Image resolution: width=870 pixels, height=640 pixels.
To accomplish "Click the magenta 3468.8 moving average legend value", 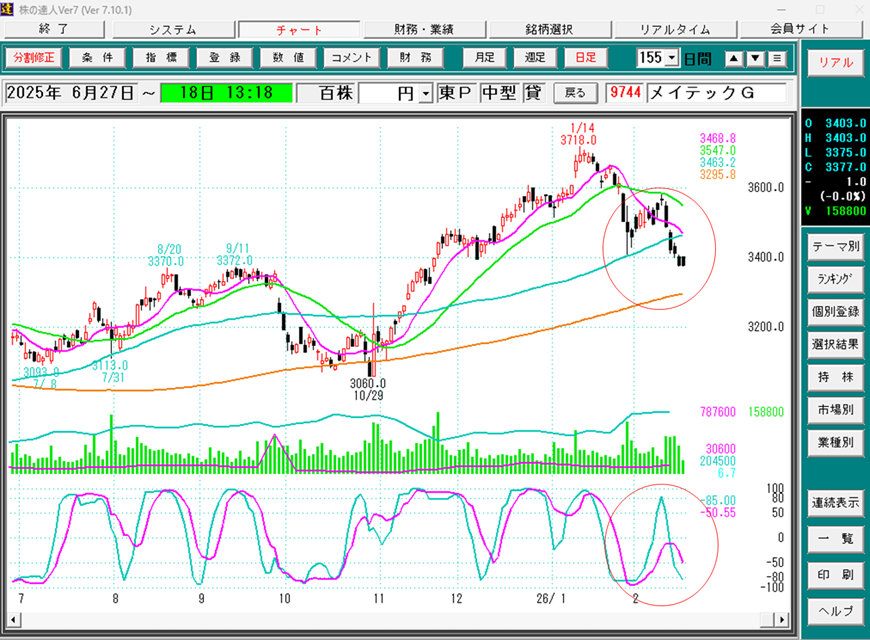I will pos(717,138).
